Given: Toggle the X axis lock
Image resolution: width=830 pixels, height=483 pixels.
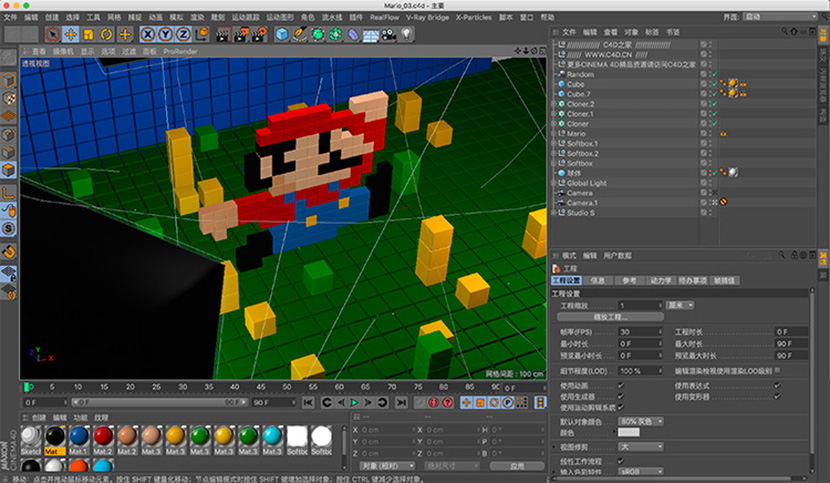Looking at the screenshot, I should tap(148, 34).
